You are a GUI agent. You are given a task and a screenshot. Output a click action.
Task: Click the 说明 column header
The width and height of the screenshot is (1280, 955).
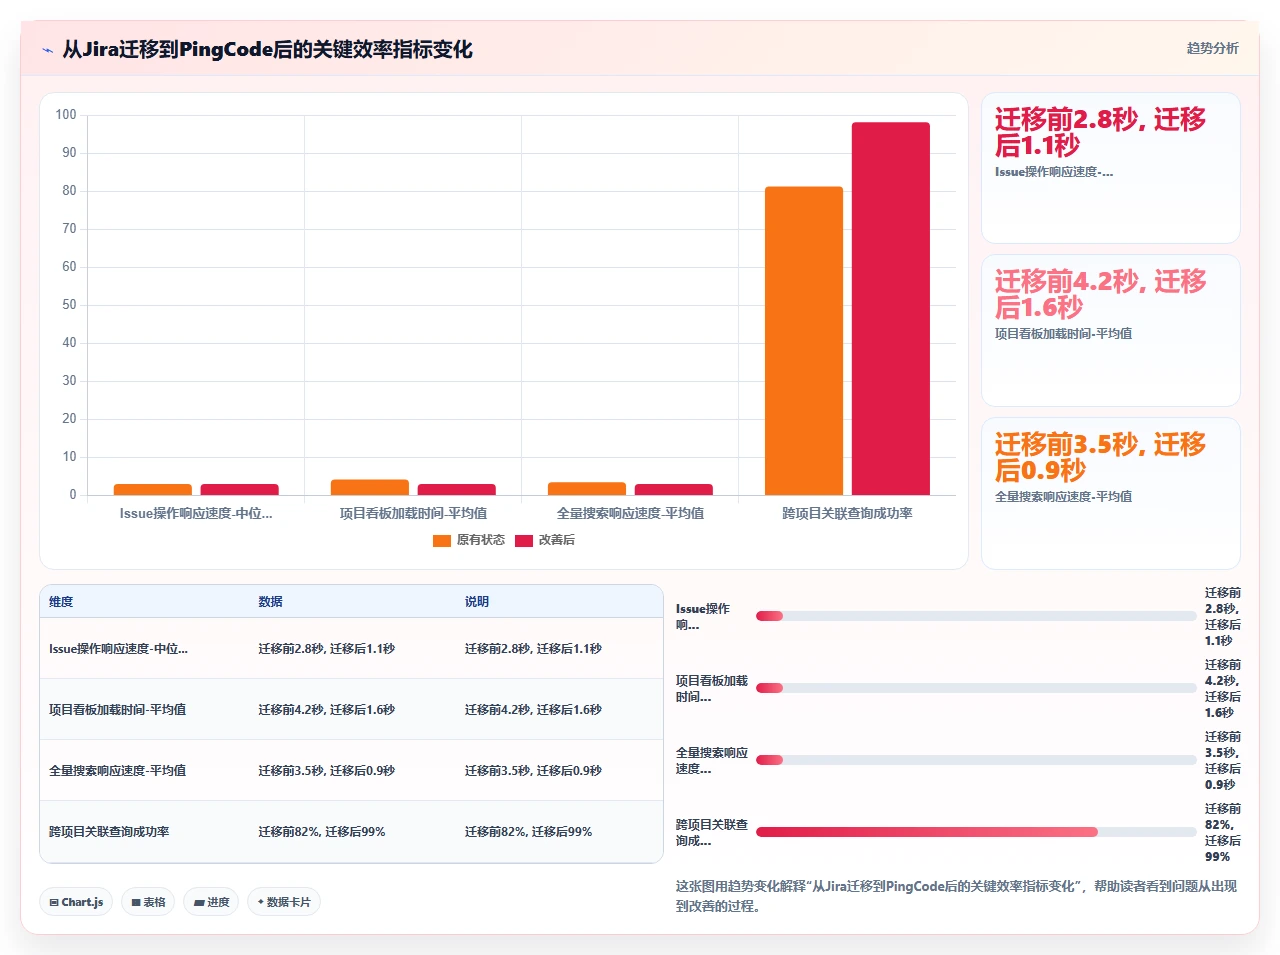coord(477,602)
